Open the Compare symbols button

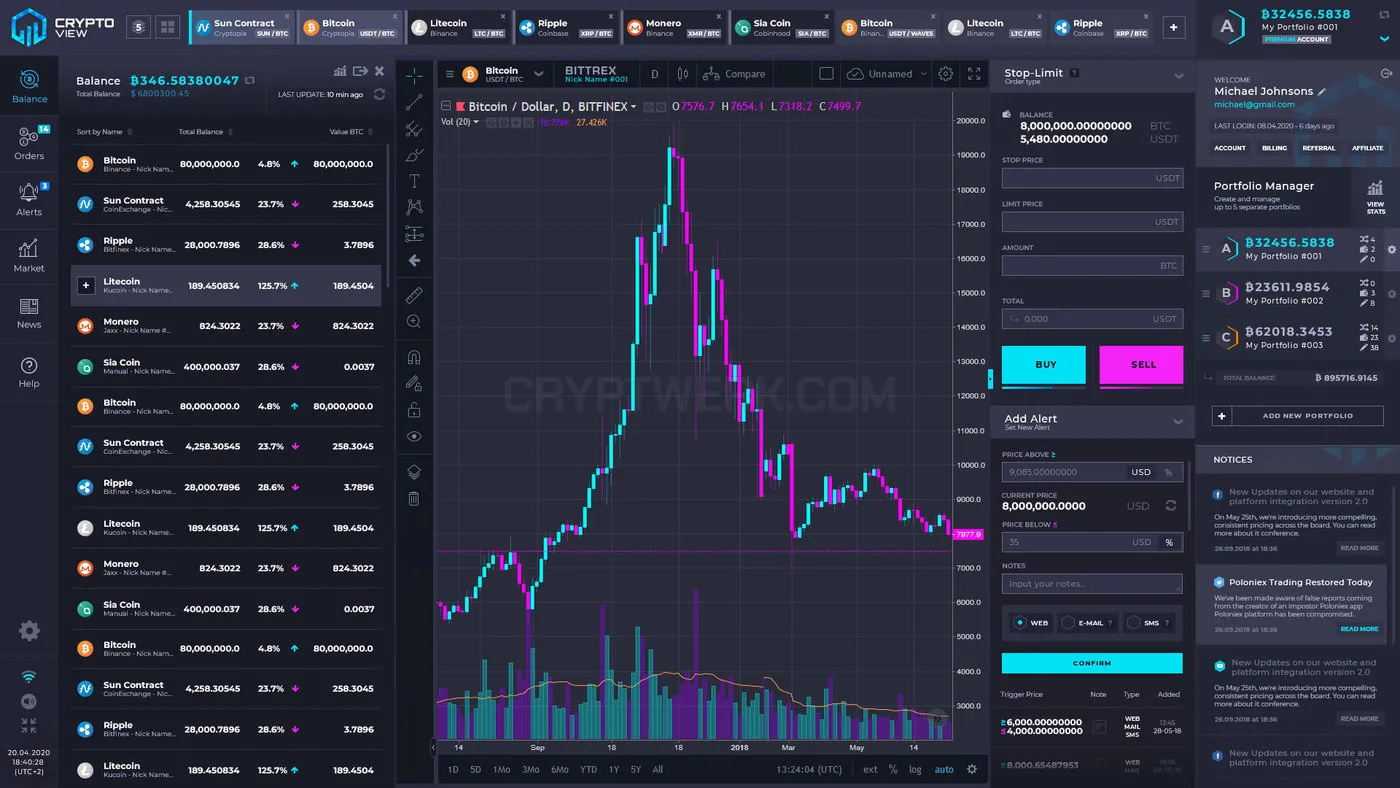point(734,74)
